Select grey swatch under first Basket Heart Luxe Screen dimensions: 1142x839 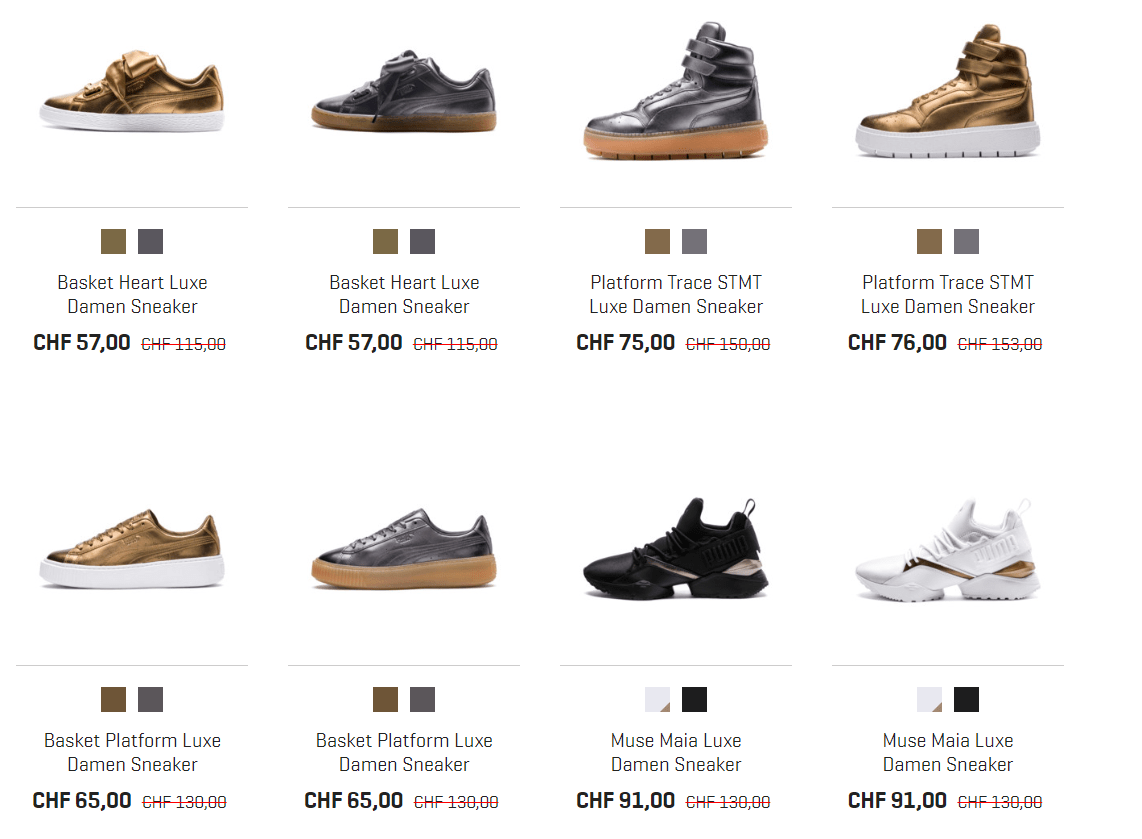[151, 241]
